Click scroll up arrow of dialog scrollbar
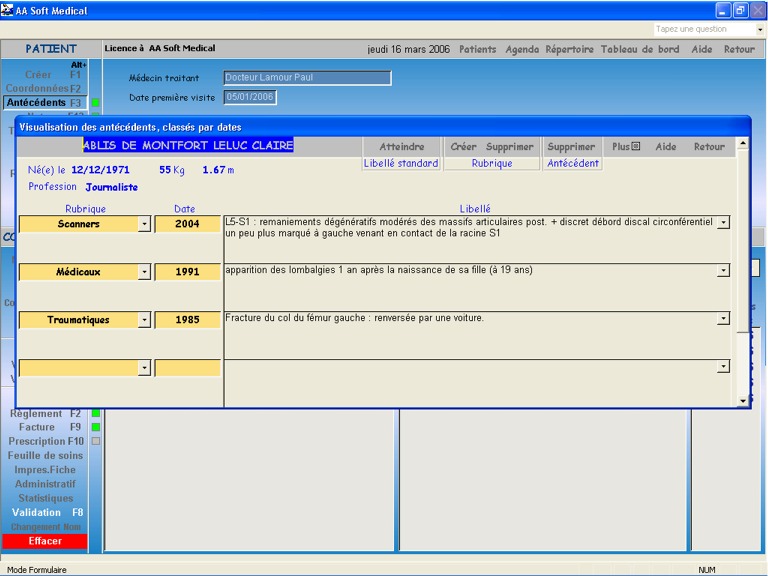768x576 pixels. tap(743, 143)
